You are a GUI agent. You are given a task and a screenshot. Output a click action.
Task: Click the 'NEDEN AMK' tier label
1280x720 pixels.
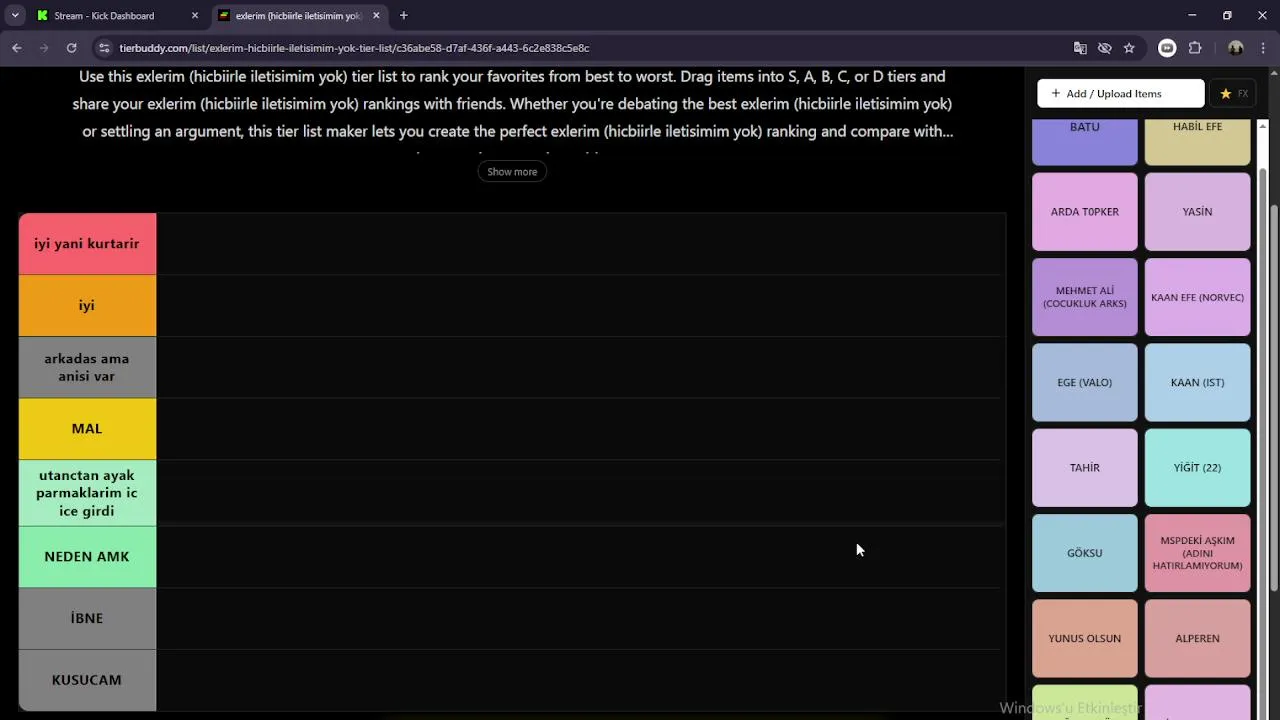click(x=87, y=557)
